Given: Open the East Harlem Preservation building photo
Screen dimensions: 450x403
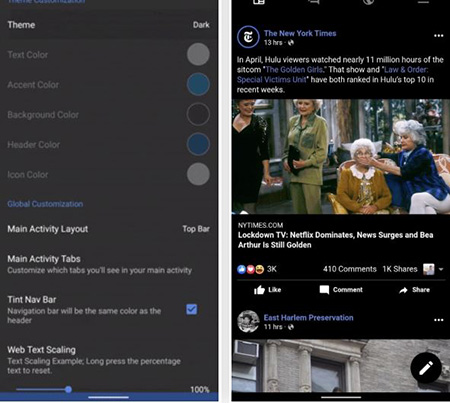Looking at the screenshot, I should [x=341, y=366].
